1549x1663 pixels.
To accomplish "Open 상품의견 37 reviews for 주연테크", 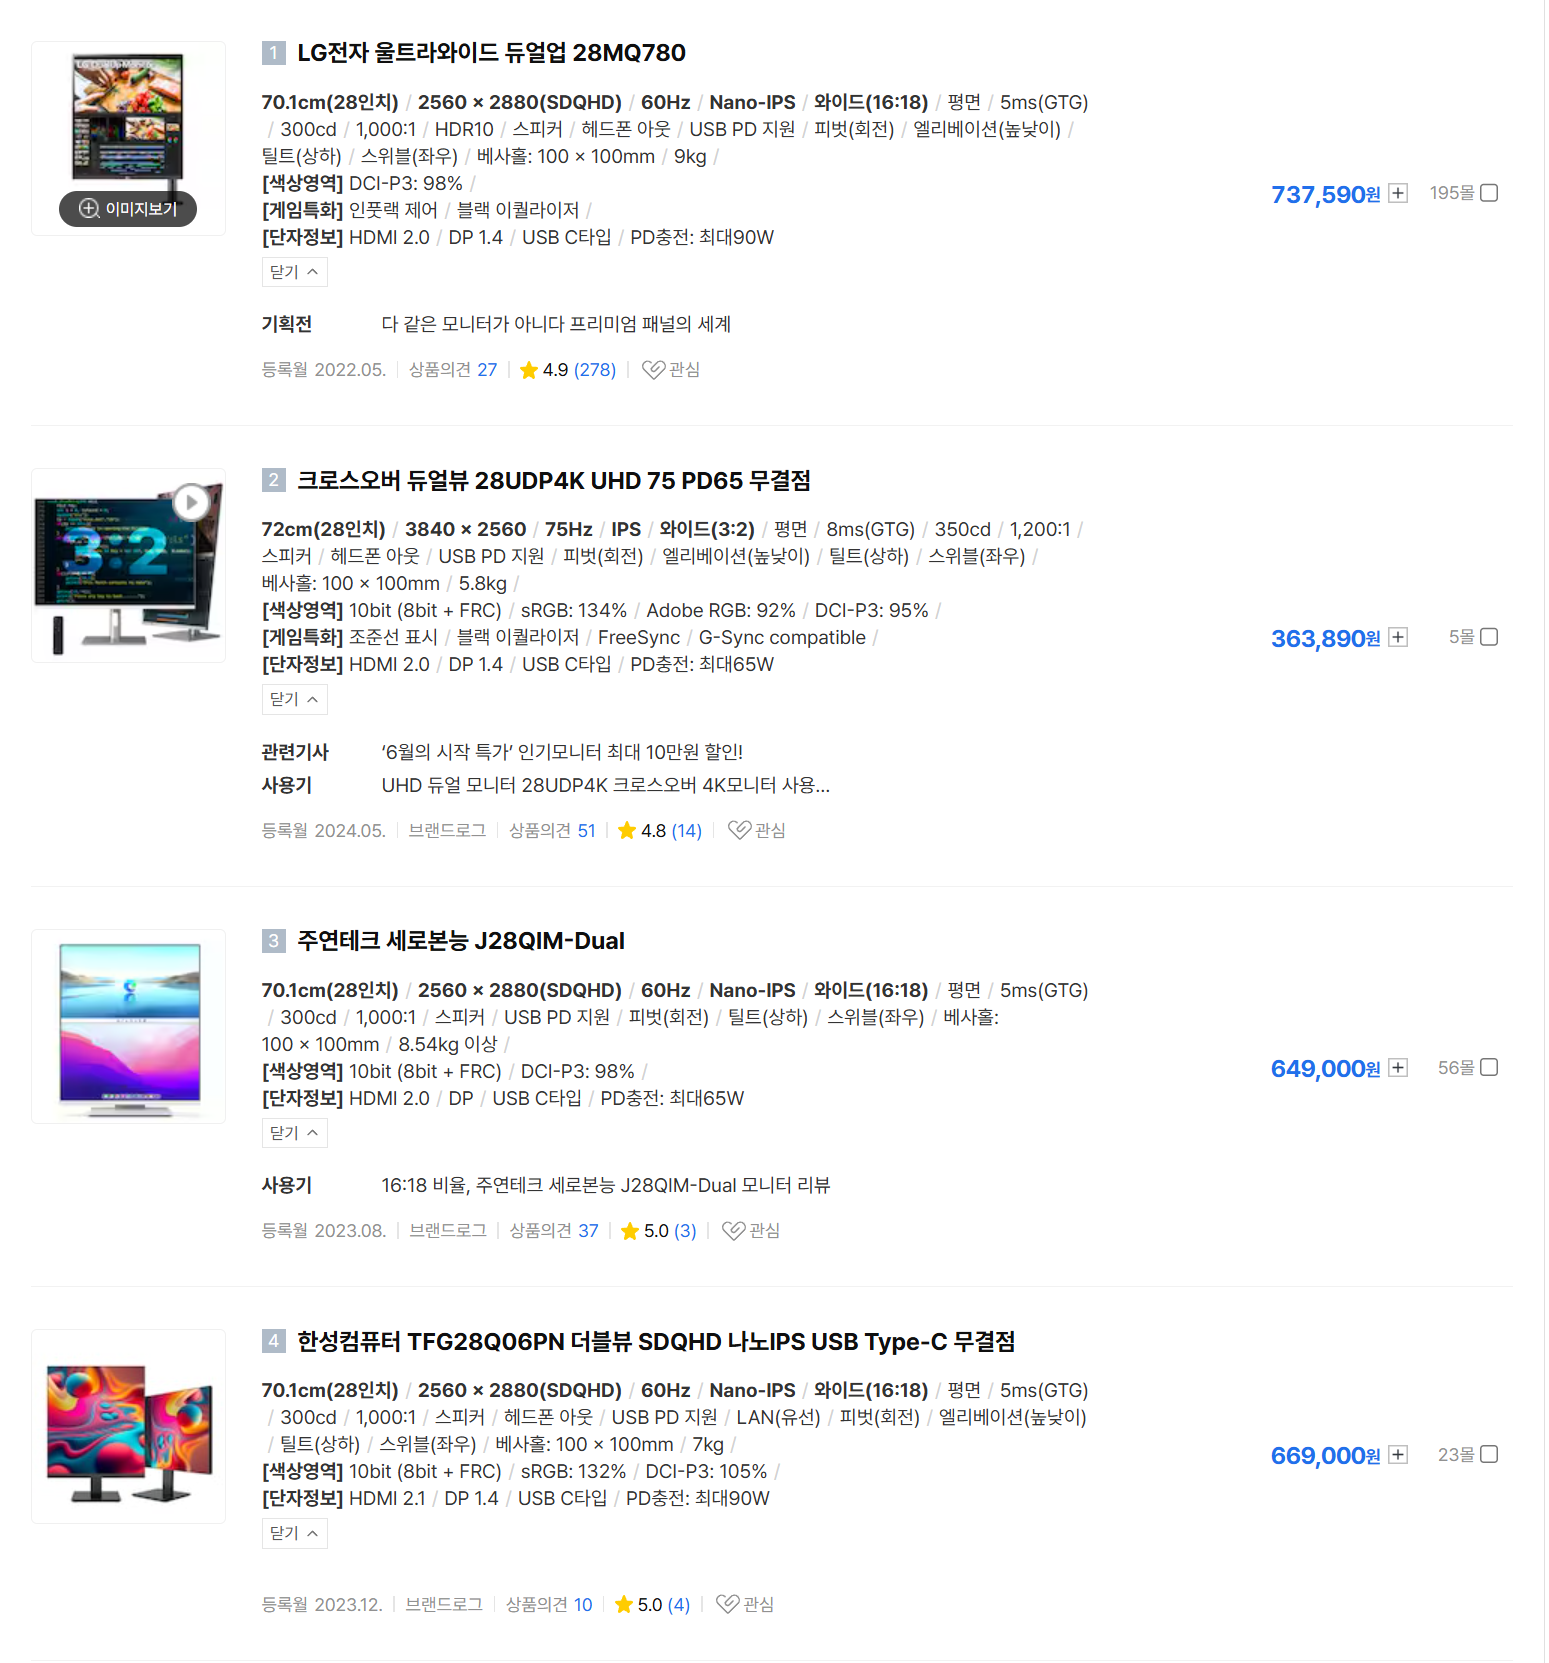I will [x=554, y=1231].
